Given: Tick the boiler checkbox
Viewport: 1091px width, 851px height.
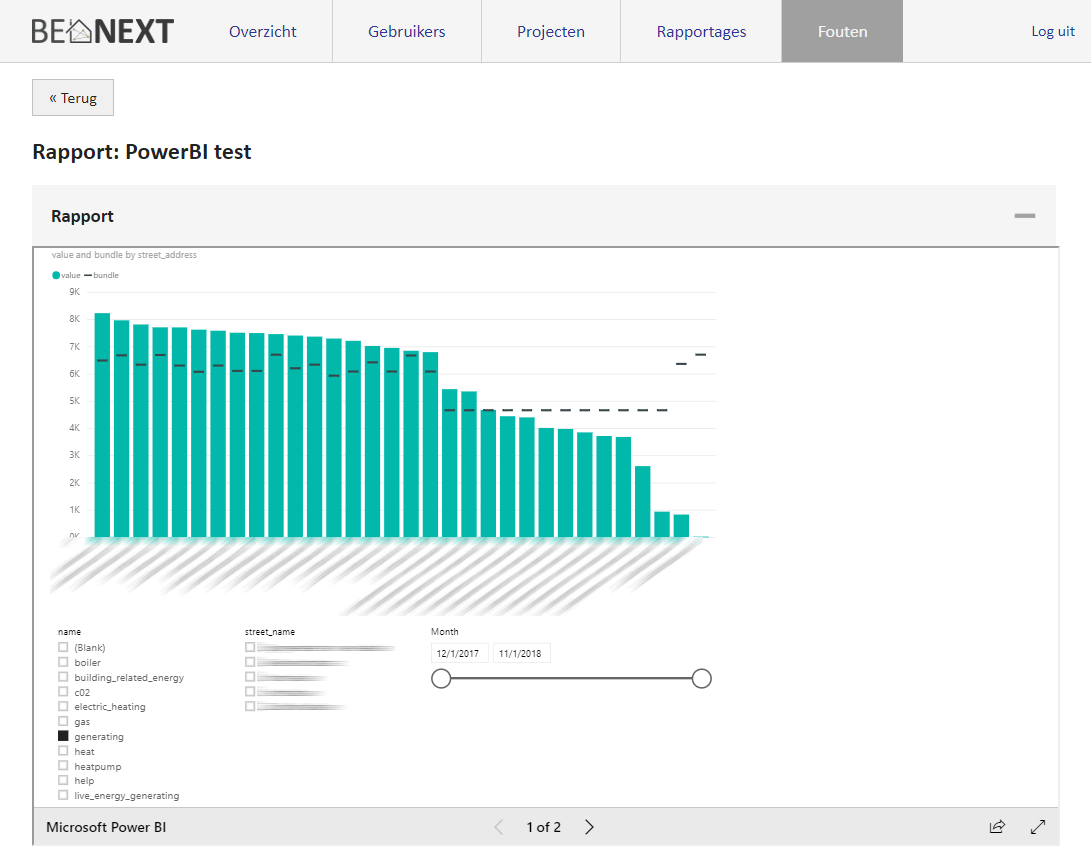Looking at the screenshot, I should pyautogui.click(x=63, y=662).
